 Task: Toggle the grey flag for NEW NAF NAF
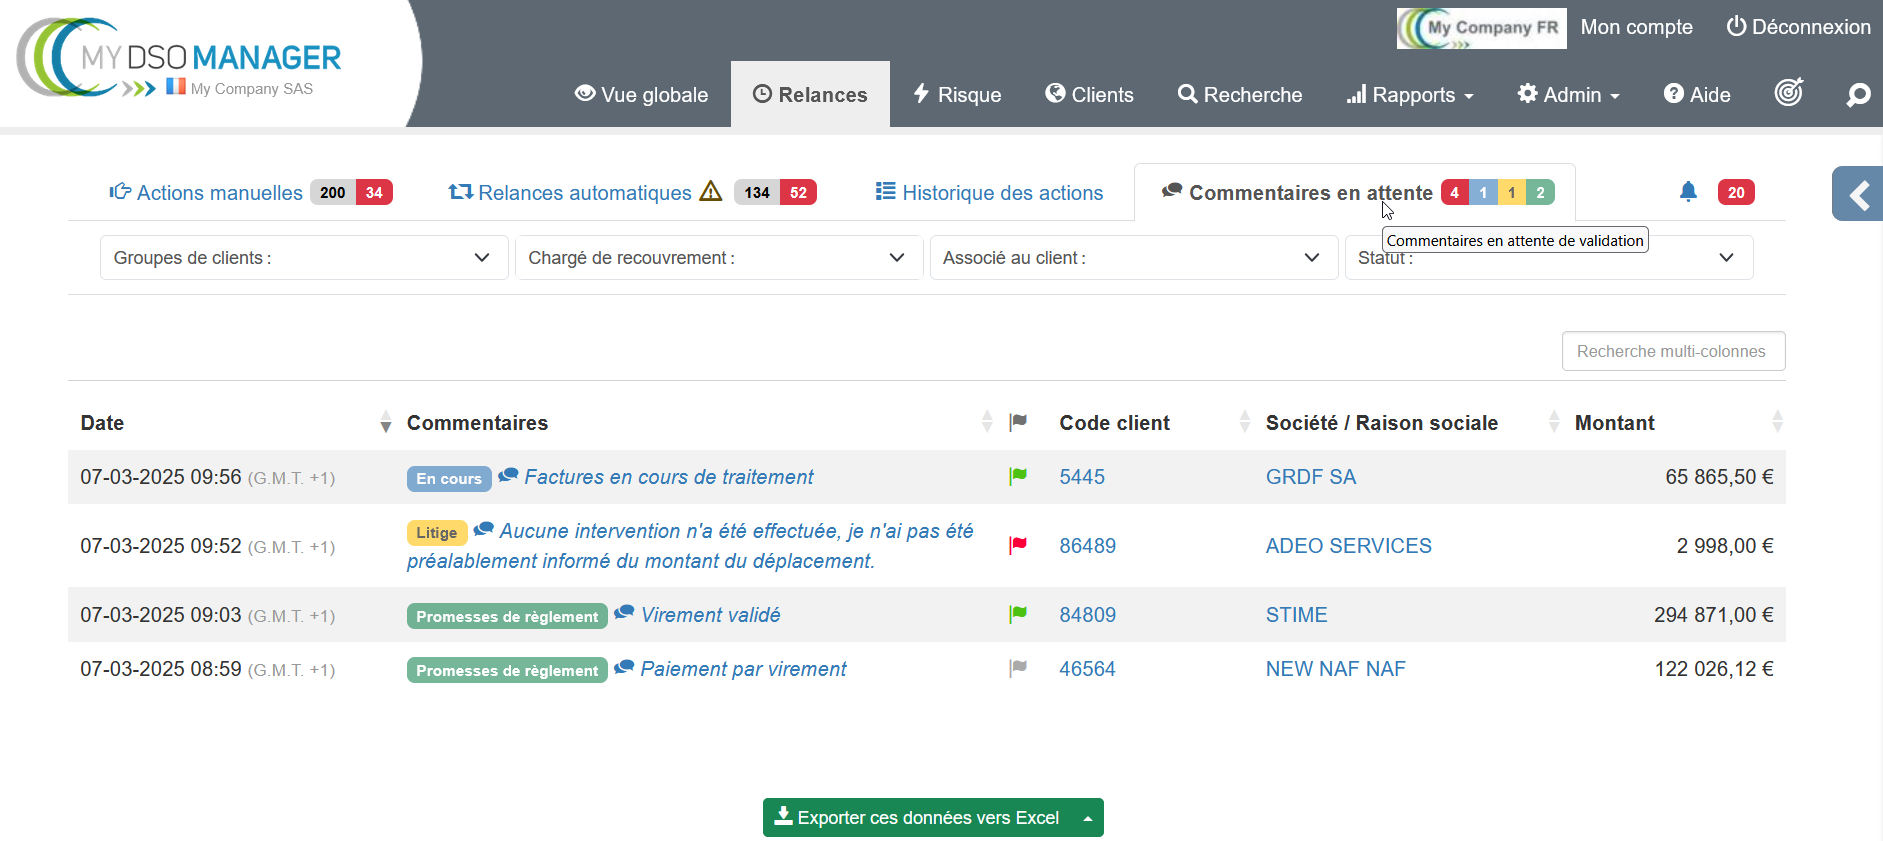(x=1018, y=668)
